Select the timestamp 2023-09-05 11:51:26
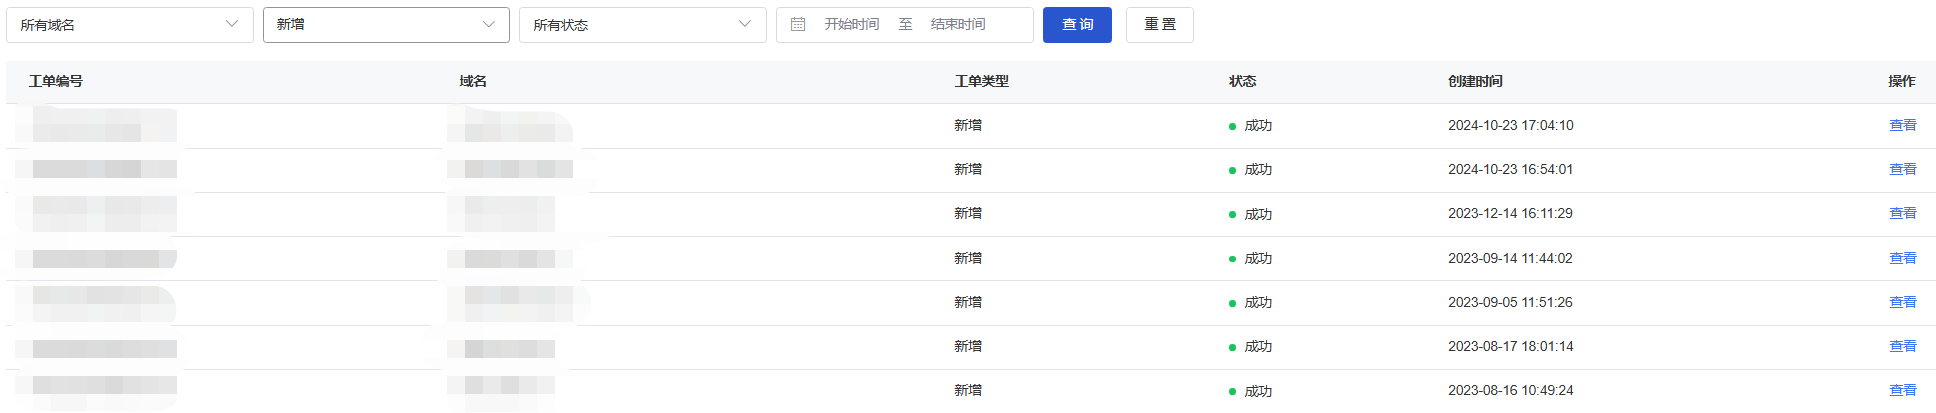This screenshot has height=413, width=1936. (x=1510, y=302)
